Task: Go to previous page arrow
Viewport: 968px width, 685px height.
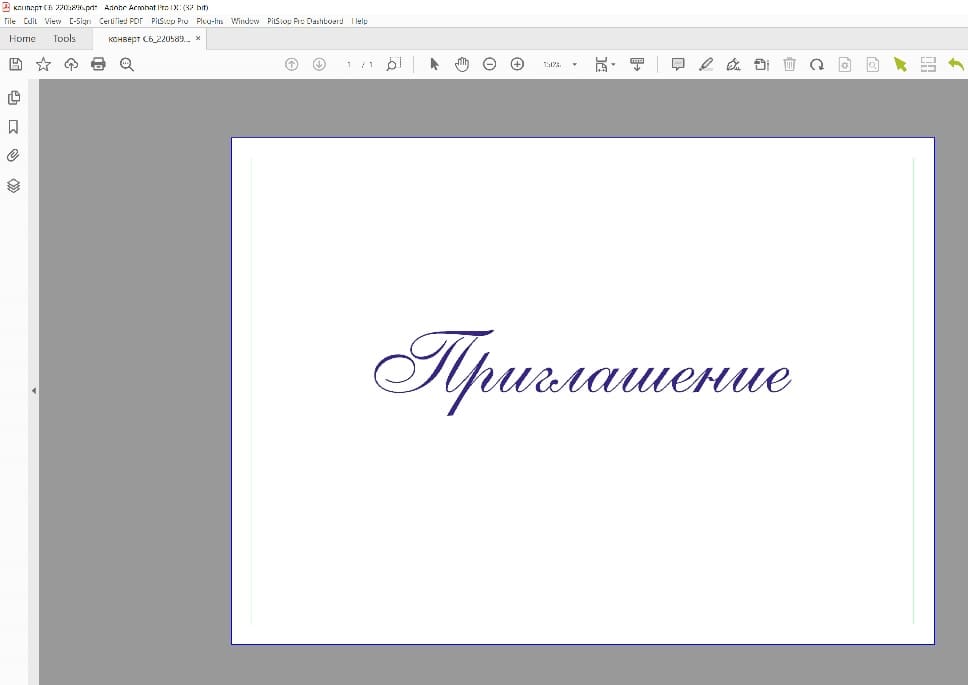Action: point(291,64)
